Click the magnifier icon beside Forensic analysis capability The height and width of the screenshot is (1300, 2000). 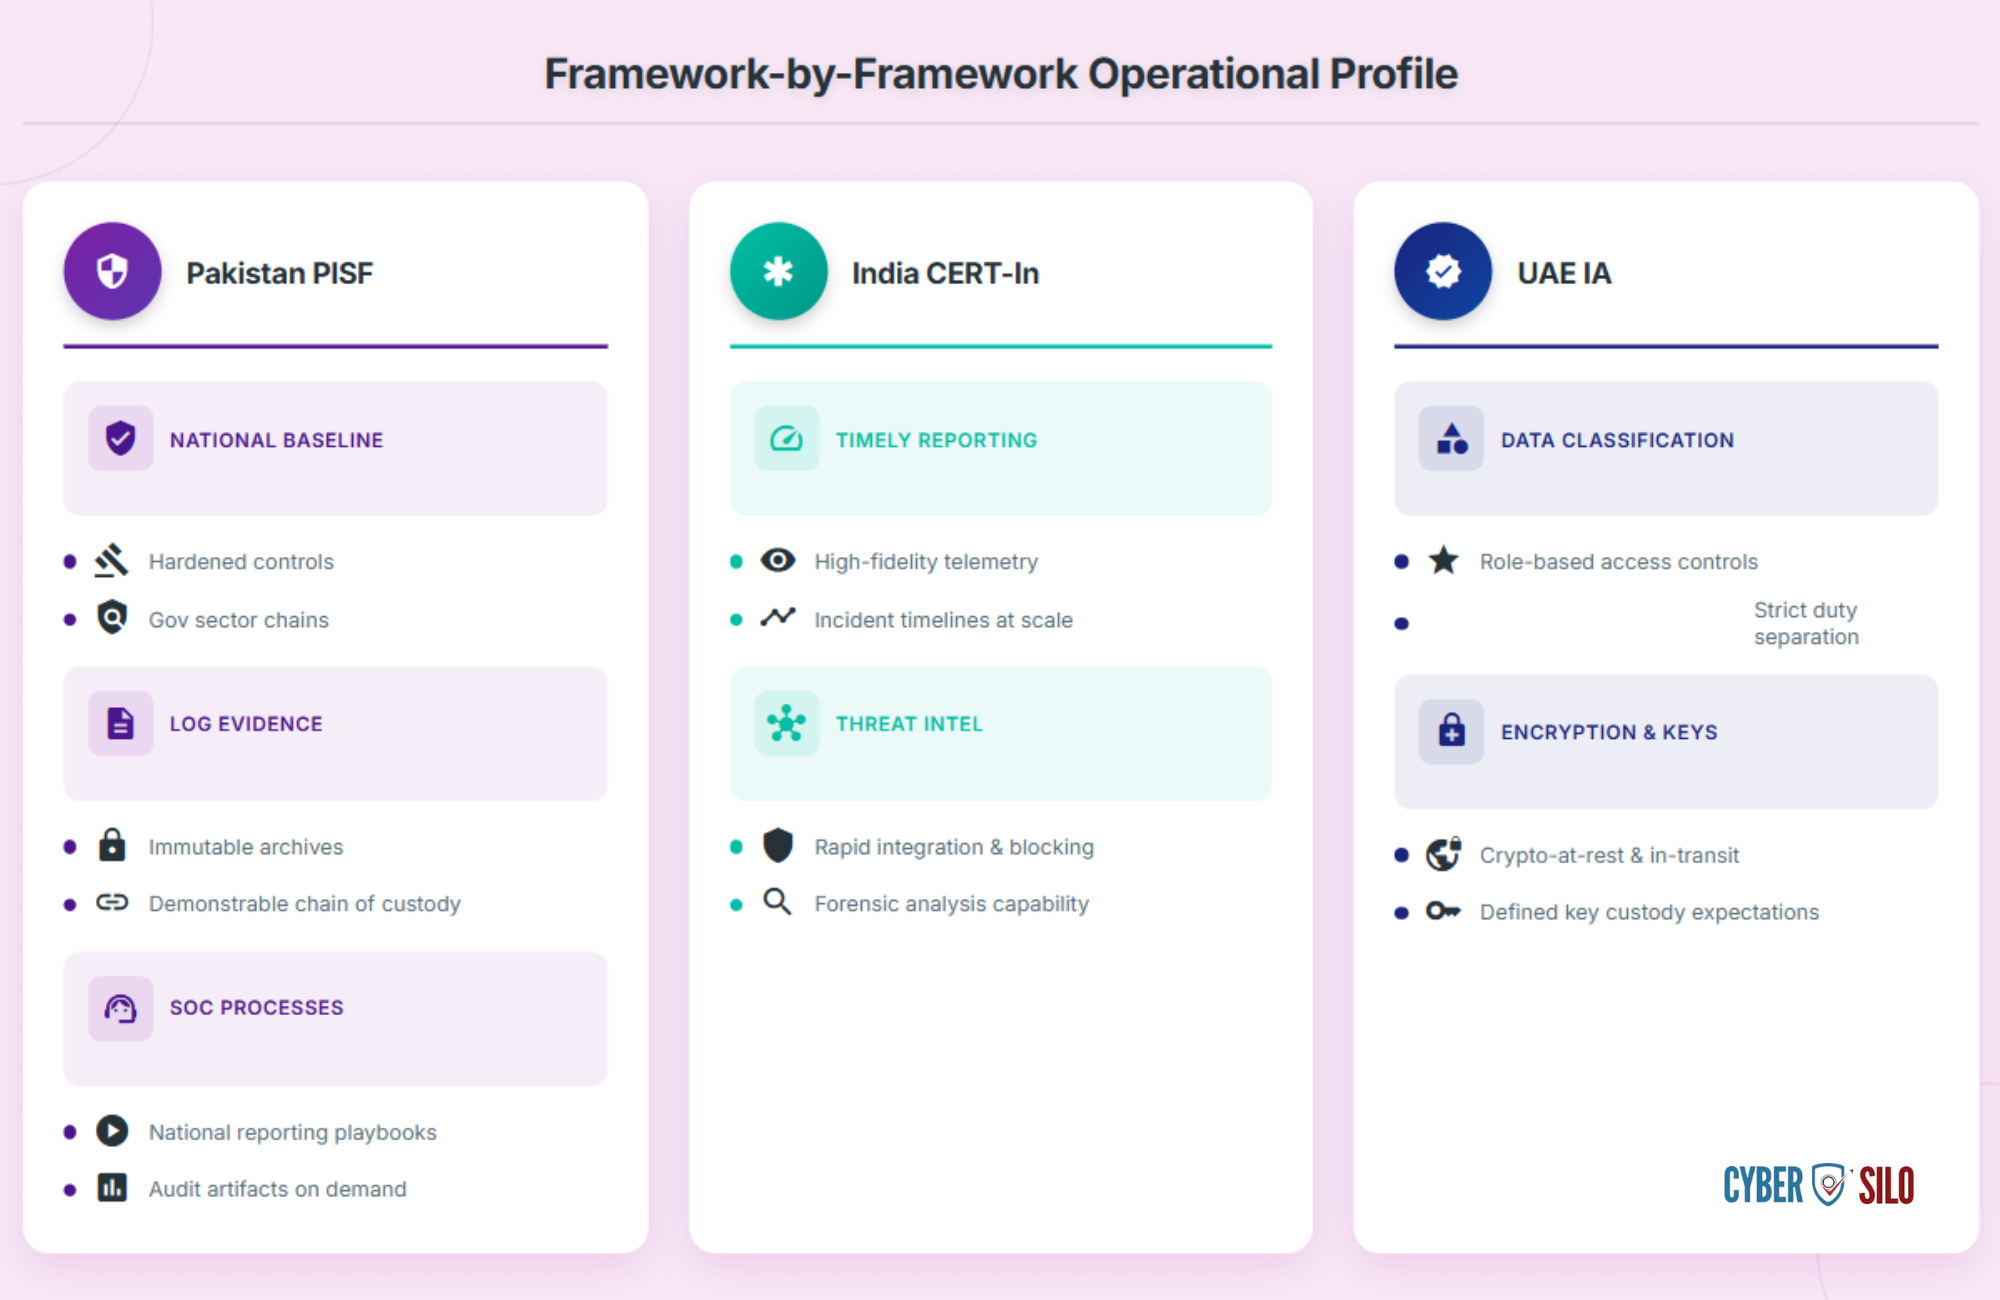click(x=777, y=902)
